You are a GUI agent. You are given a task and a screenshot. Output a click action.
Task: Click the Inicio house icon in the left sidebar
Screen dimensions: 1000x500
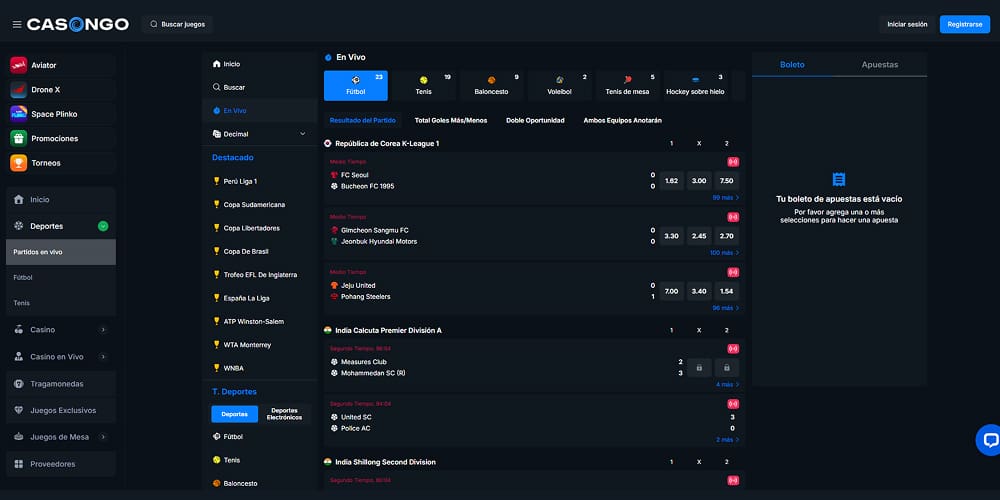(18, 200)
